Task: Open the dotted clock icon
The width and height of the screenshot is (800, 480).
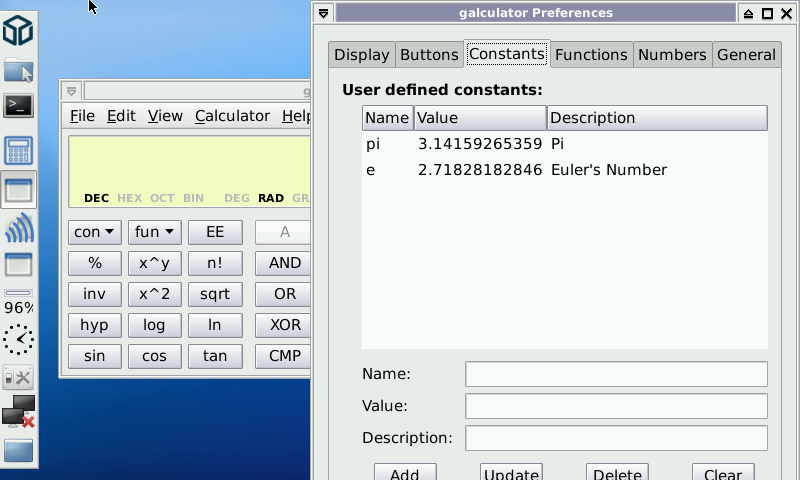Action: click(x=18, y=339)
